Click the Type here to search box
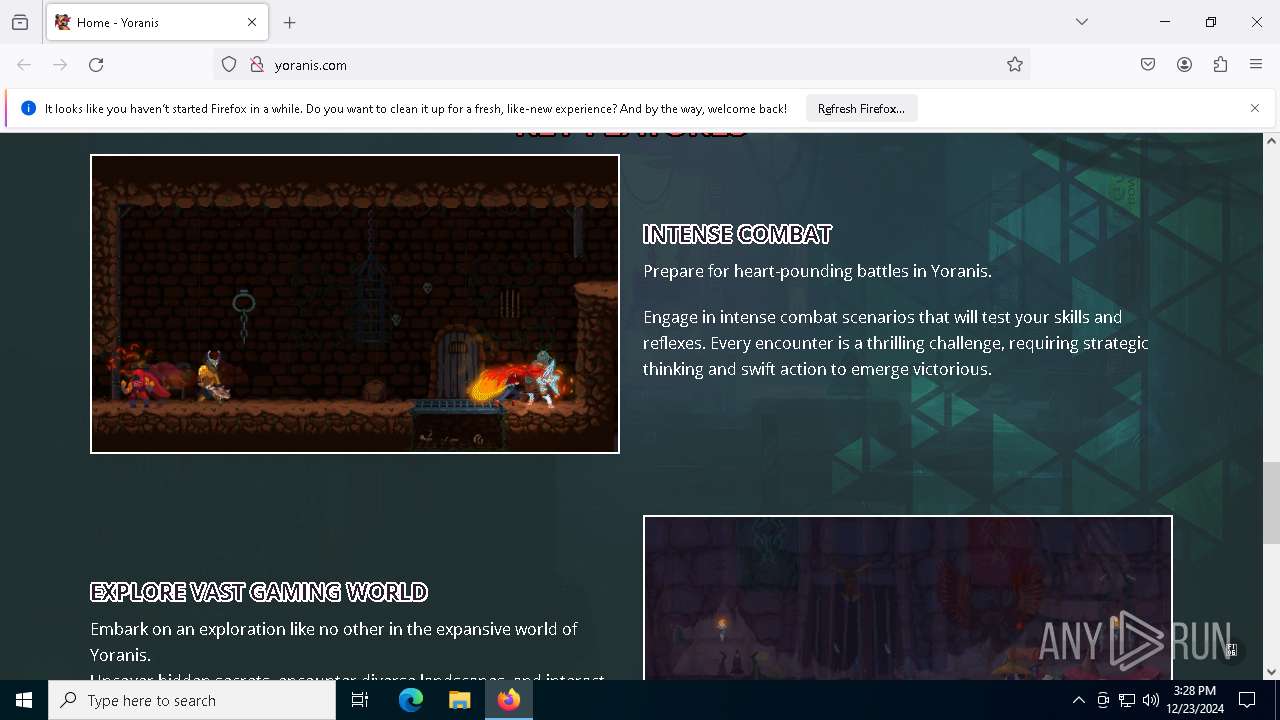The height and width of the screenshot is (720, 1280). coord(192,700)
